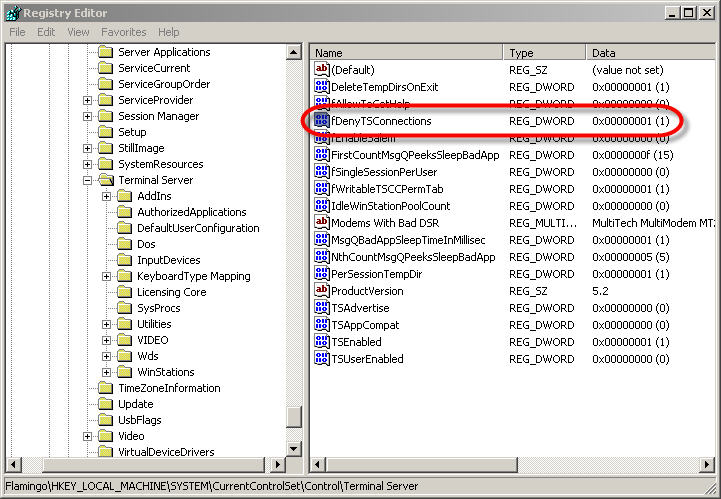Screen dimensions: 721x499
Task: Expand the AddIns subkey
Action: (x=106, y=196)
